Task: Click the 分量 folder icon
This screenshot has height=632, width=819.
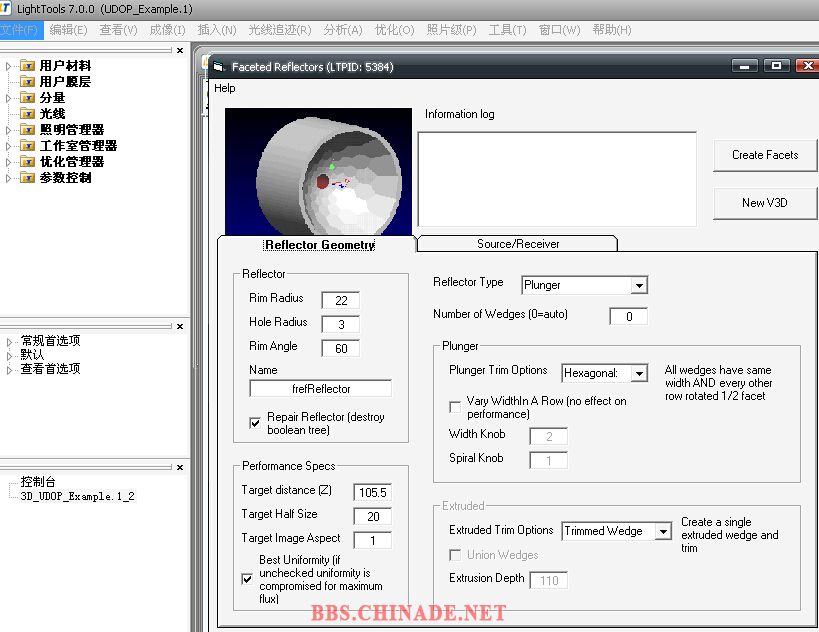Action: point(28,98)
